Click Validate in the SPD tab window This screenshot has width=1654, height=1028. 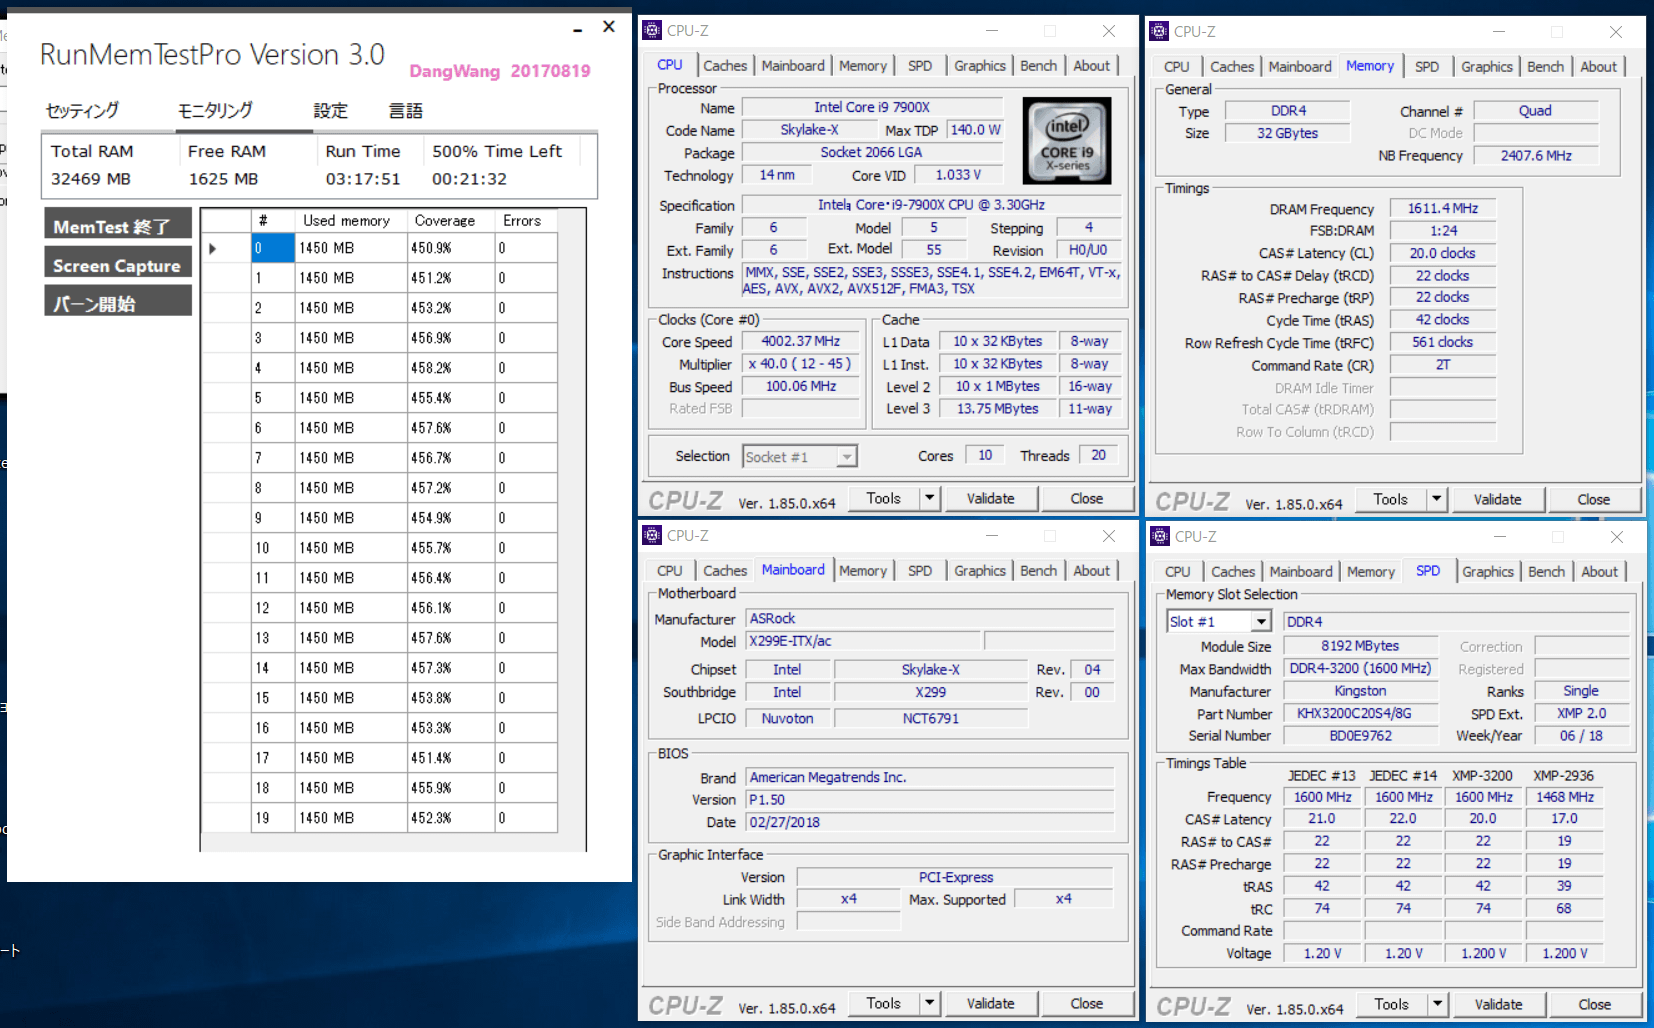pos(1498,1004)
